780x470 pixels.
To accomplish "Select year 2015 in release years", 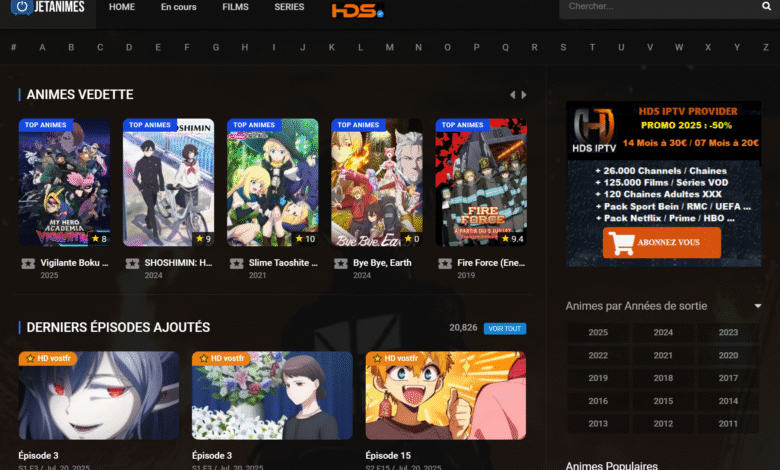I will [663, 401].
